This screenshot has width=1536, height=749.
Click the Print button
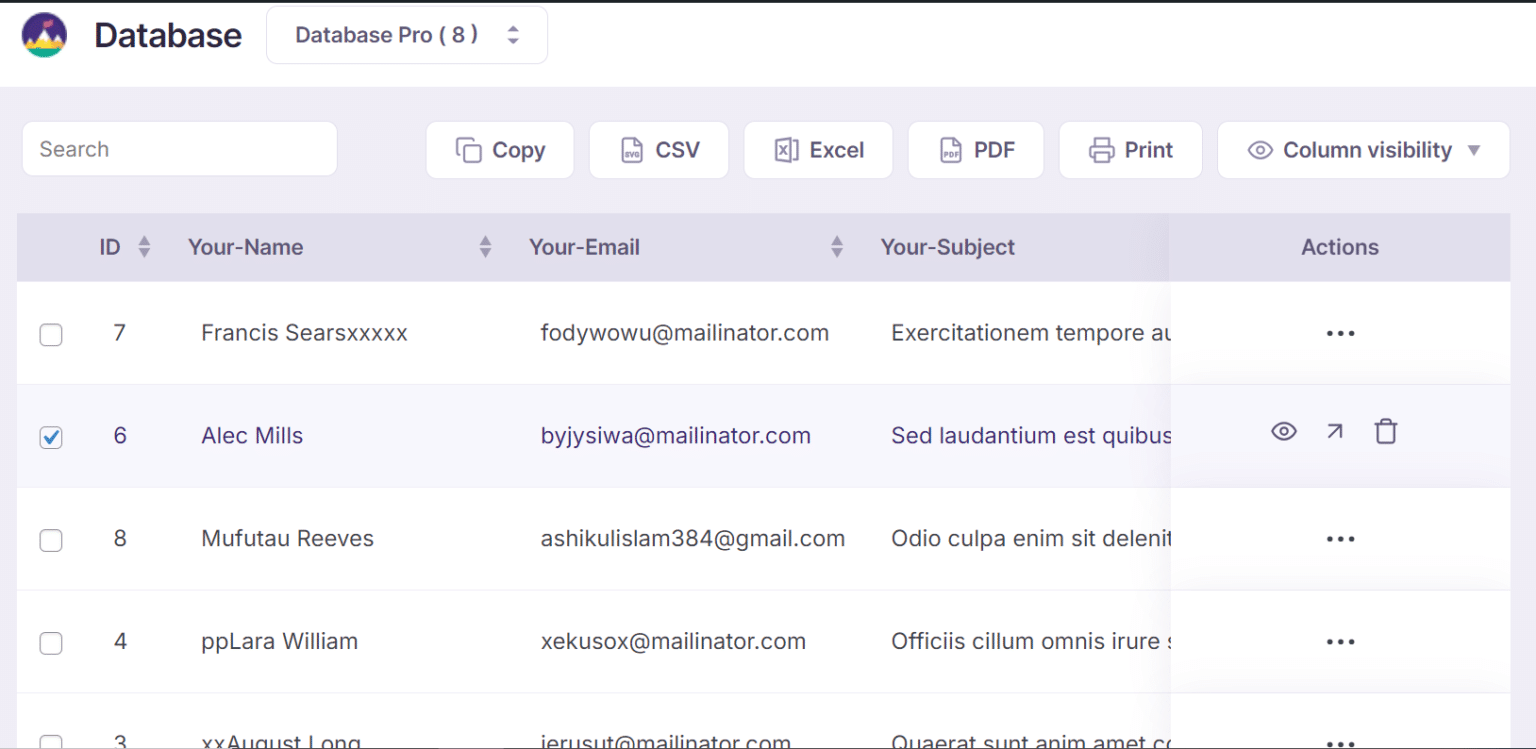pos(1130,149)
